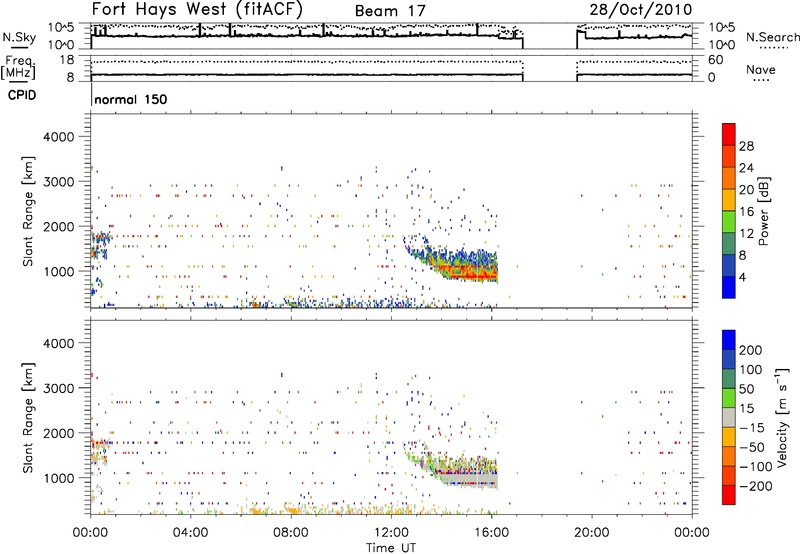800x554 pixels.
Task: Click the '-100' label on Velocity color bar
Action: (x=755, y=467)
